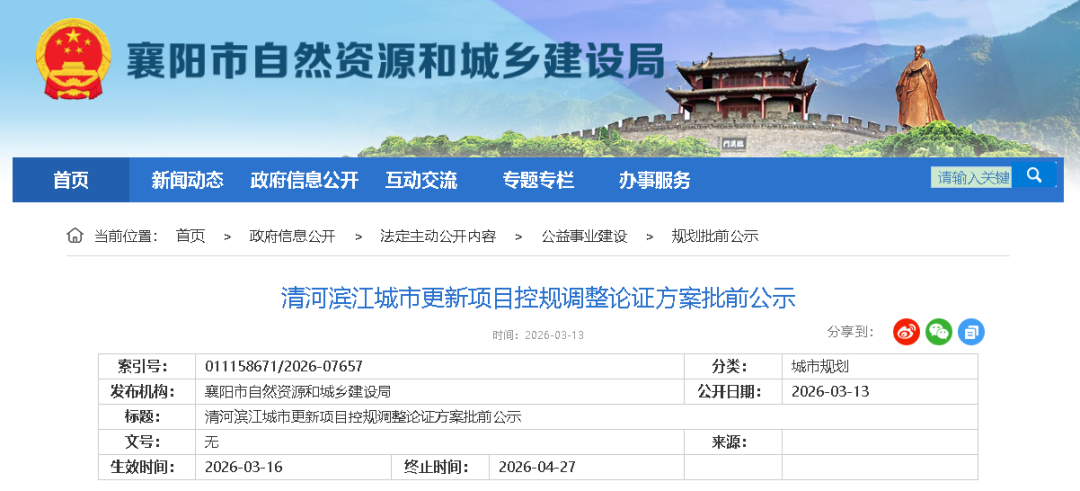Share the article to Weibo
The image size is (1080, 491).
906,332
